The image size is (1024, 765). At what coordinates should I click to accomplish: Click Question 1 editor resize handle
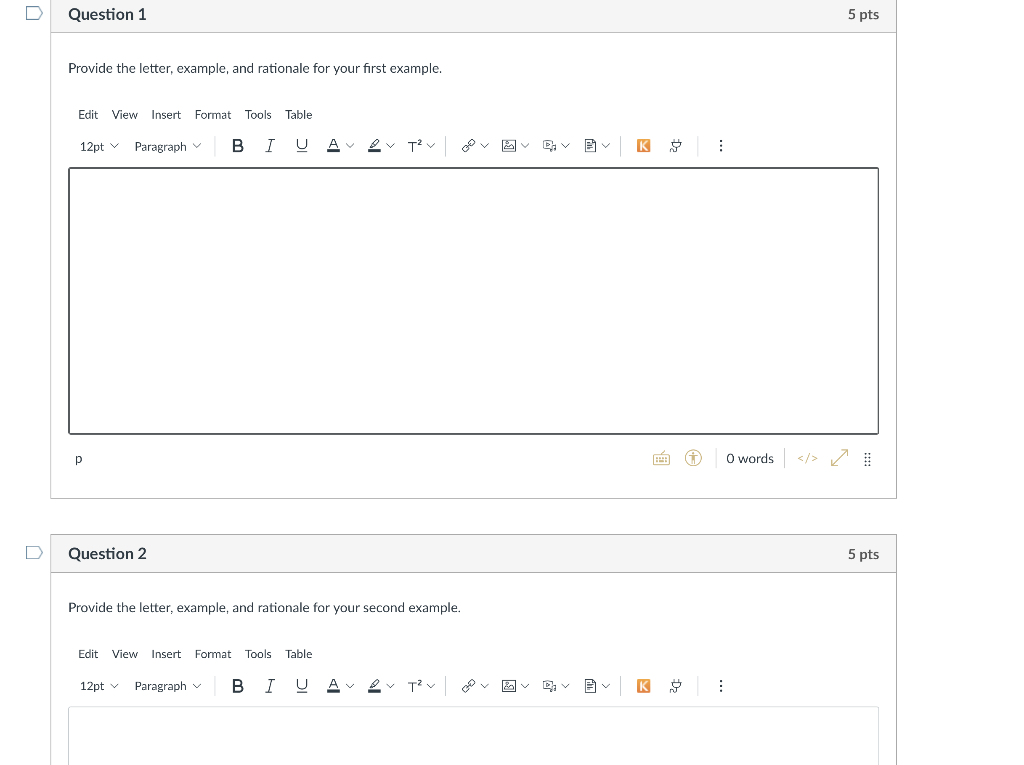point(867,459)
